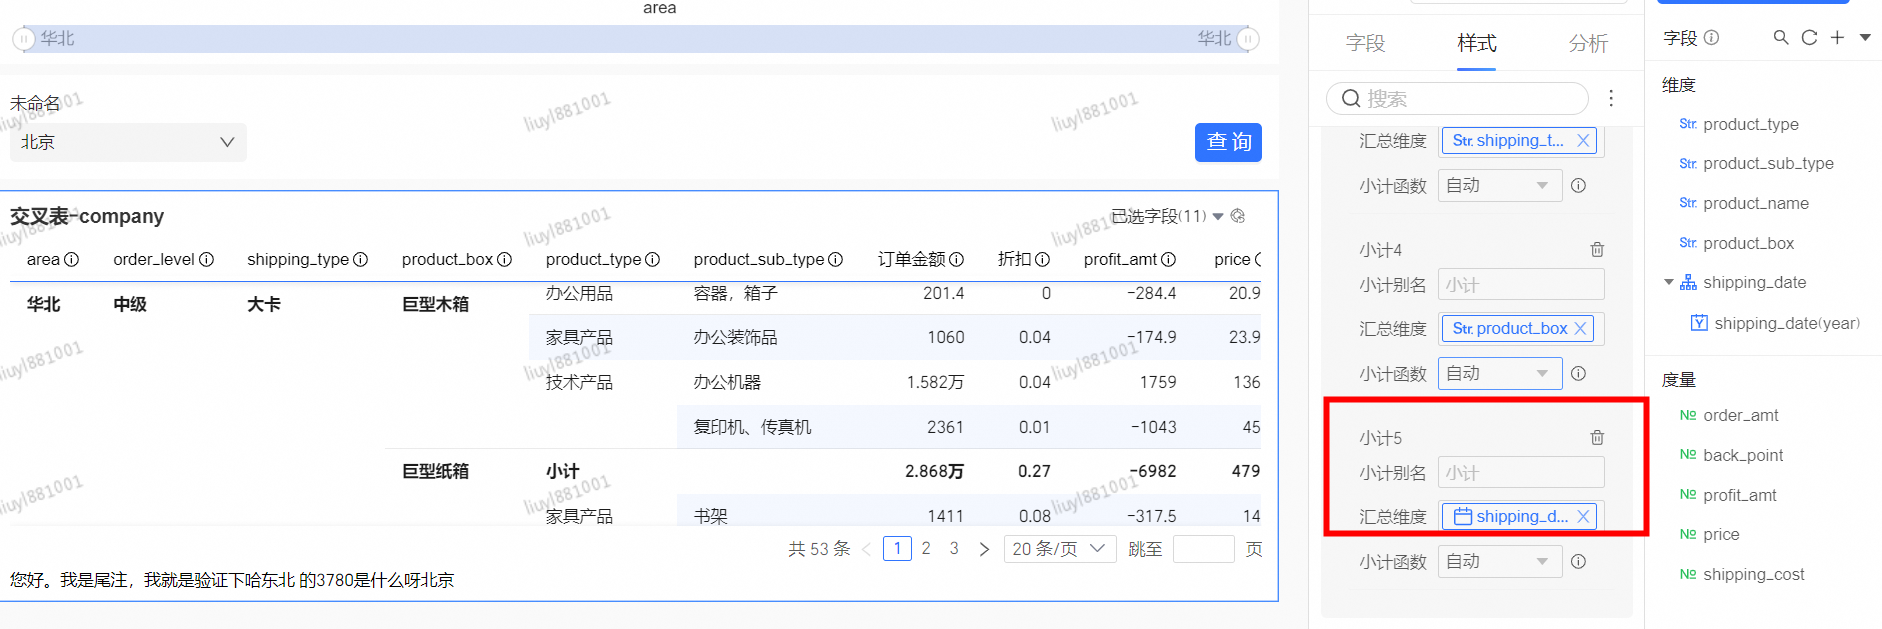Open settings icon beside 已选字段(11)
The width and height of the screenshot is (1882, 629).
[x=1238, y=216]
